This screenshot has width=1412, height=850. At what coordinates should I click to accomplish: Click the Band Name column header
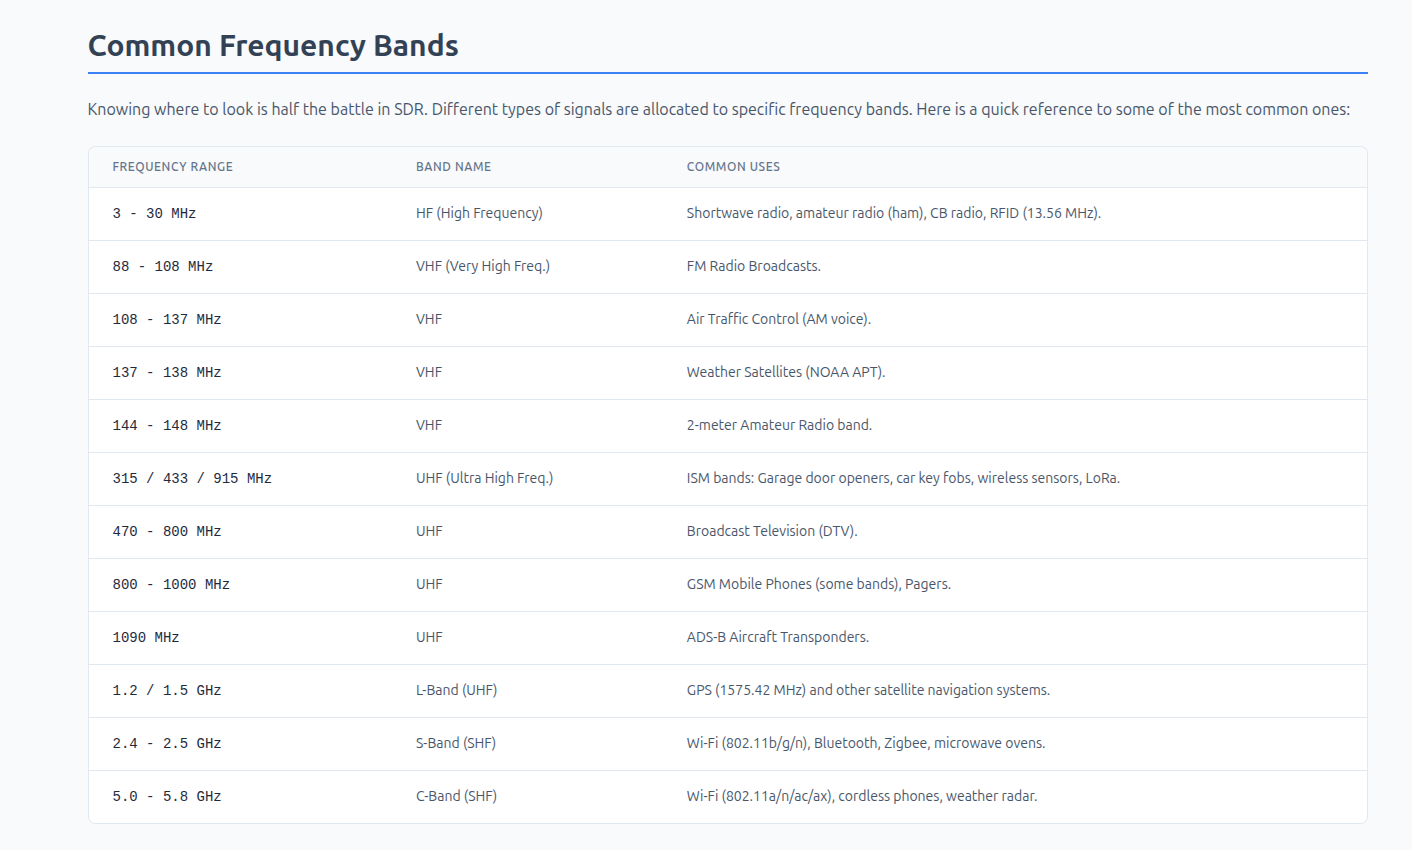click(x=453, y=167)
